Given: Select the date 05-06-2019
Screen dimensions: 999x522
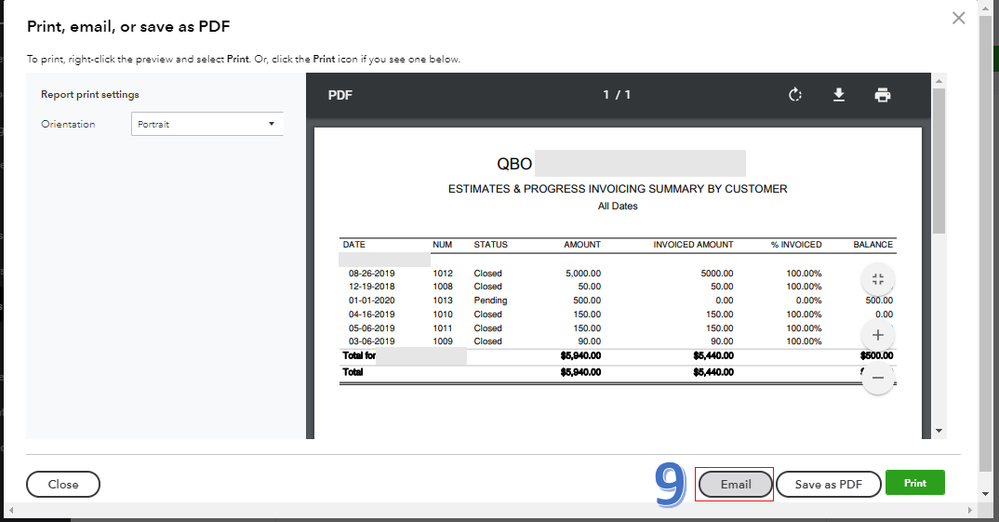Looking at the screenshot, I should click(371, 328).
